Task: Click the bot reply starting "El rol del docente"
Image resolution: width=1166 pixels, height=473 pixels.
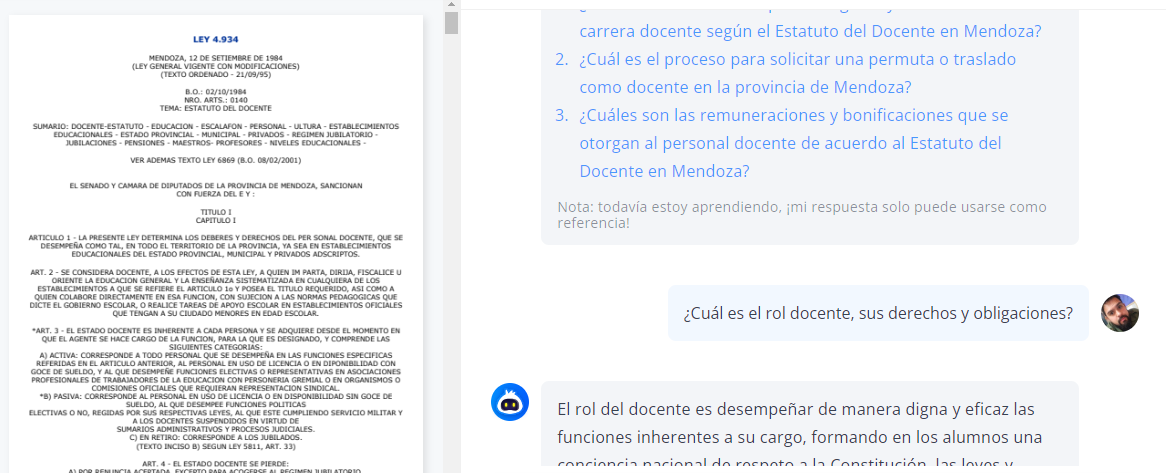Action: (810, 425)
